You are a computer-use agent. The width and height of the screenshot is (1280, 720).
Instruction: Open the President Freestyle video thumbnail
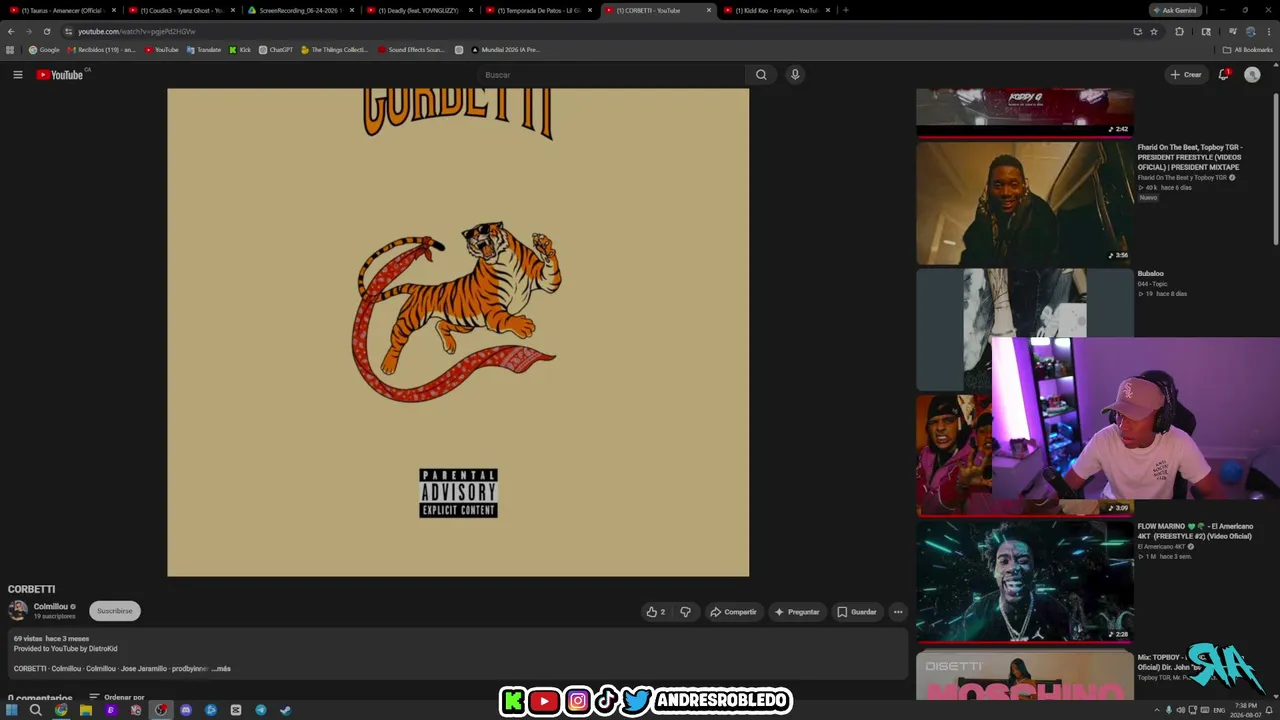click(1025, 203)
